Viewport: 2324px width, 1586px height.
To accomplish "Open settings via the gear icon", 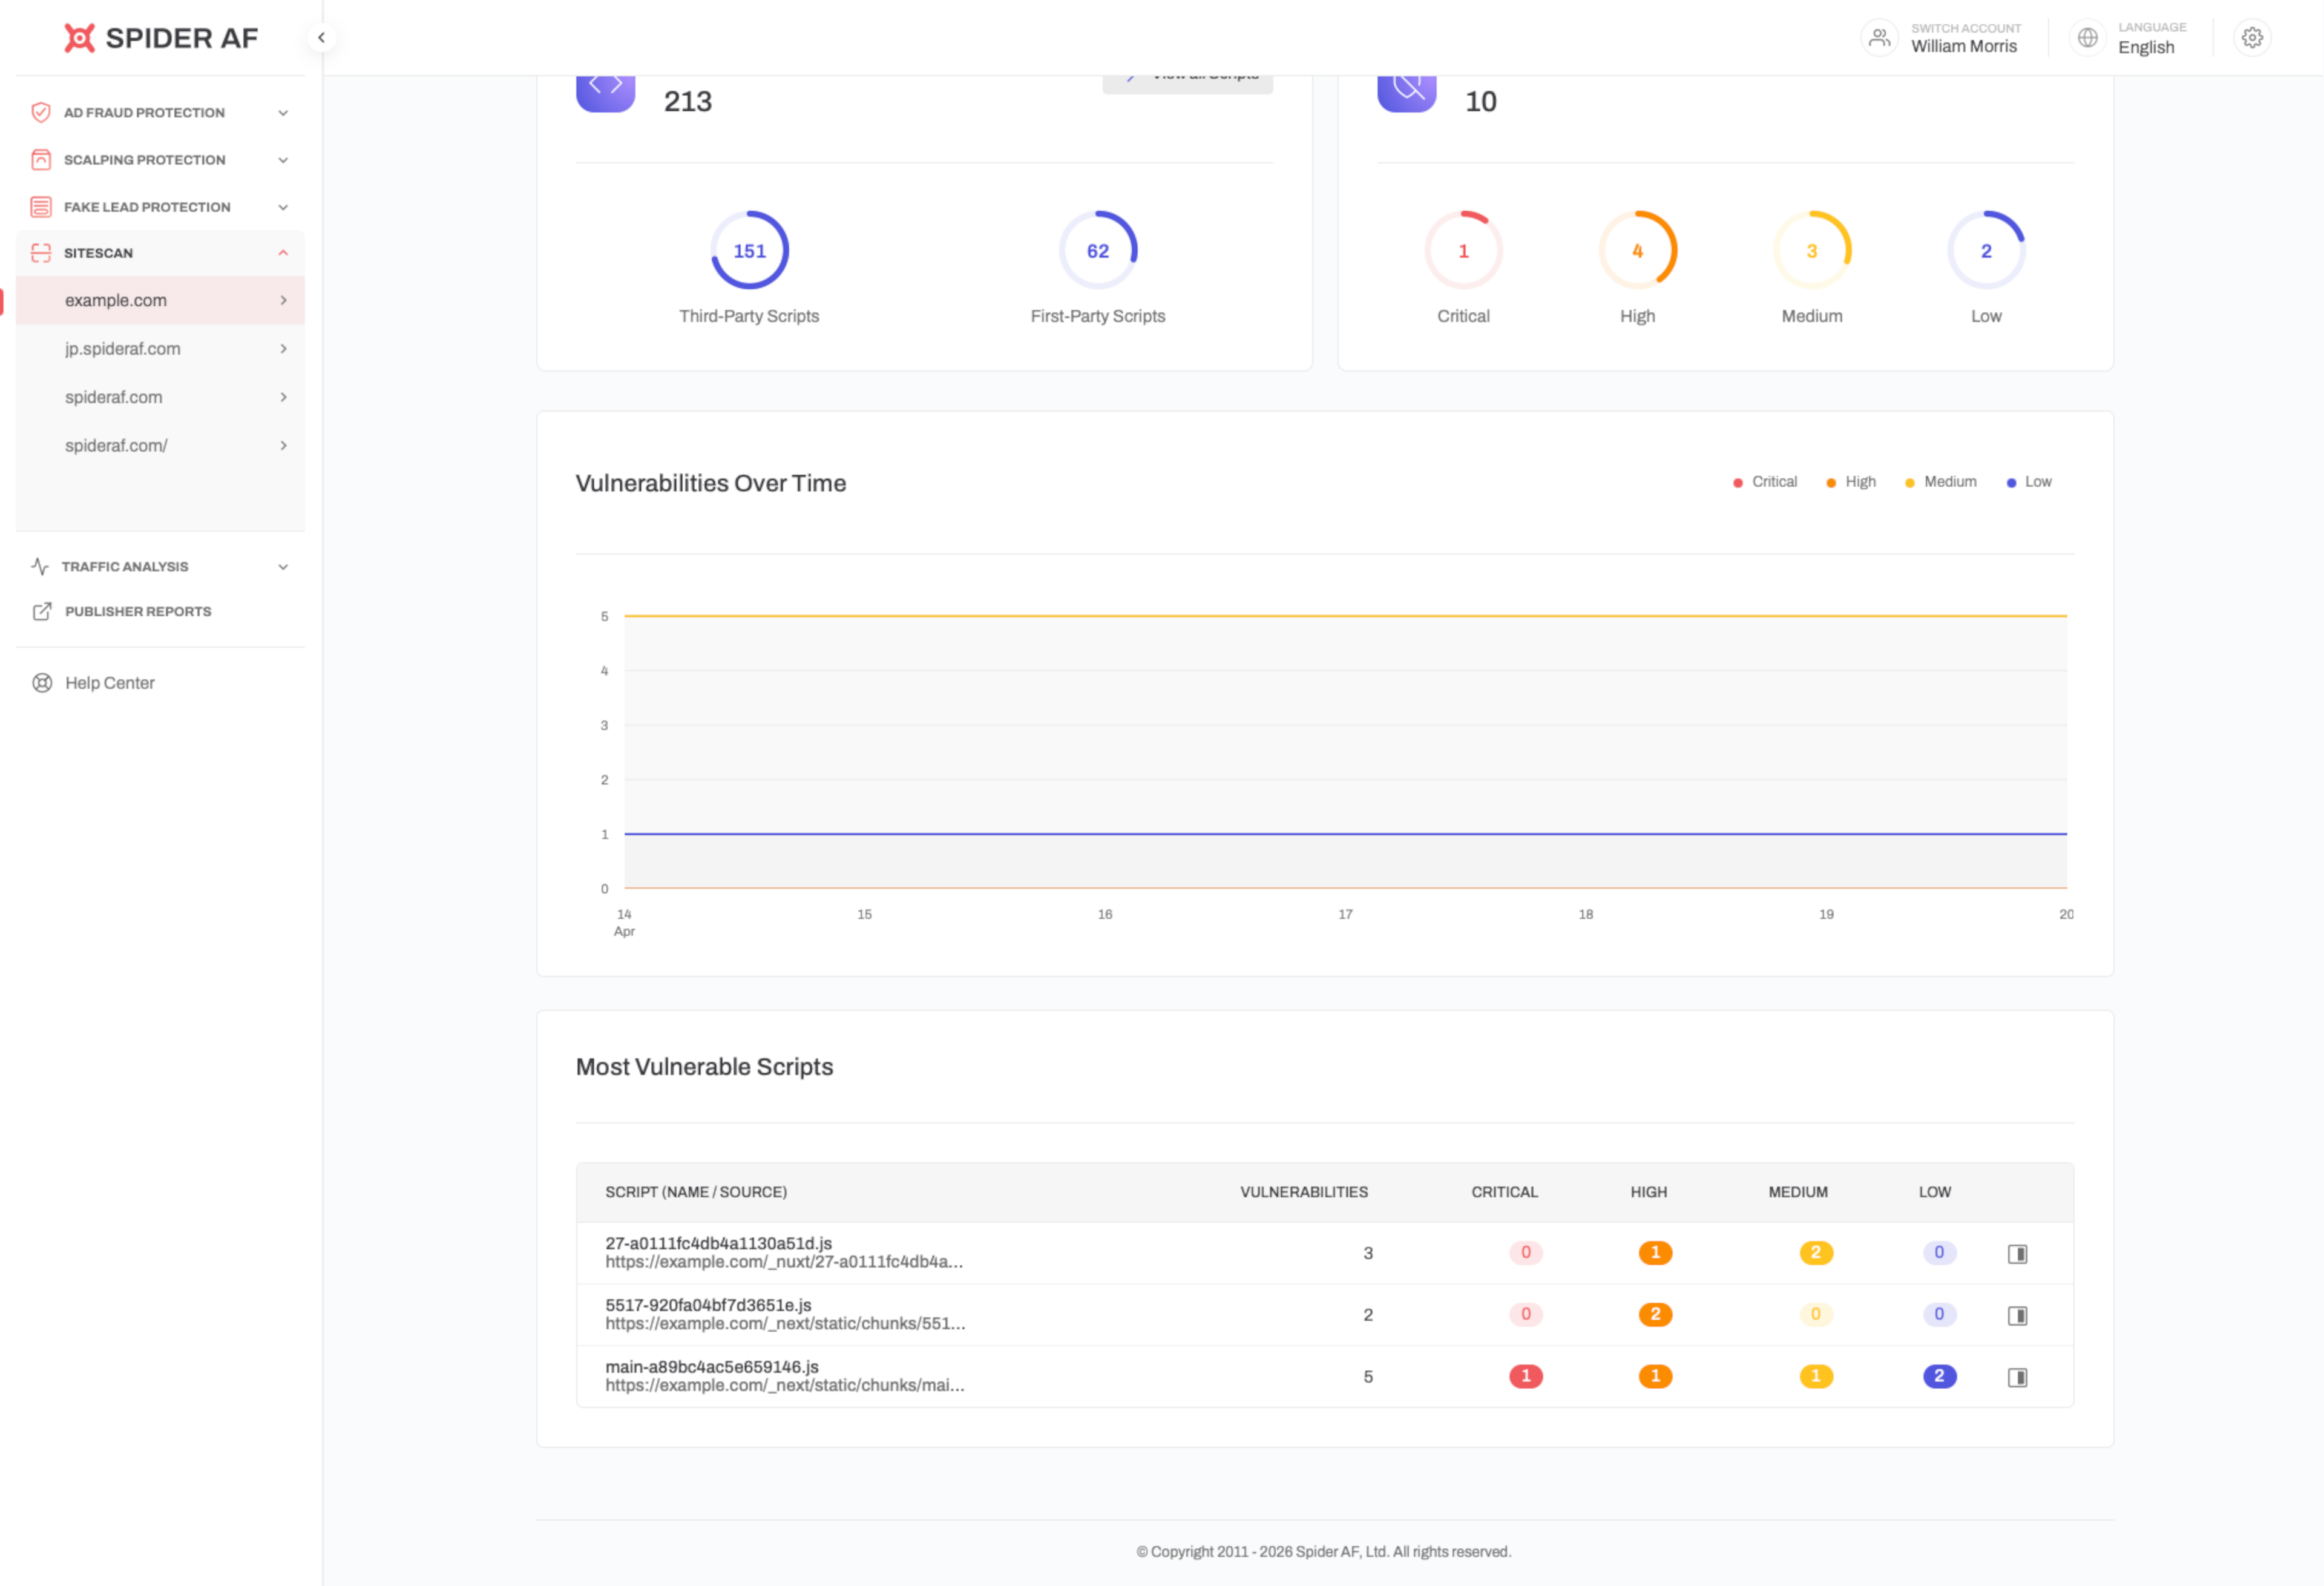I will tap(2253, 38).
